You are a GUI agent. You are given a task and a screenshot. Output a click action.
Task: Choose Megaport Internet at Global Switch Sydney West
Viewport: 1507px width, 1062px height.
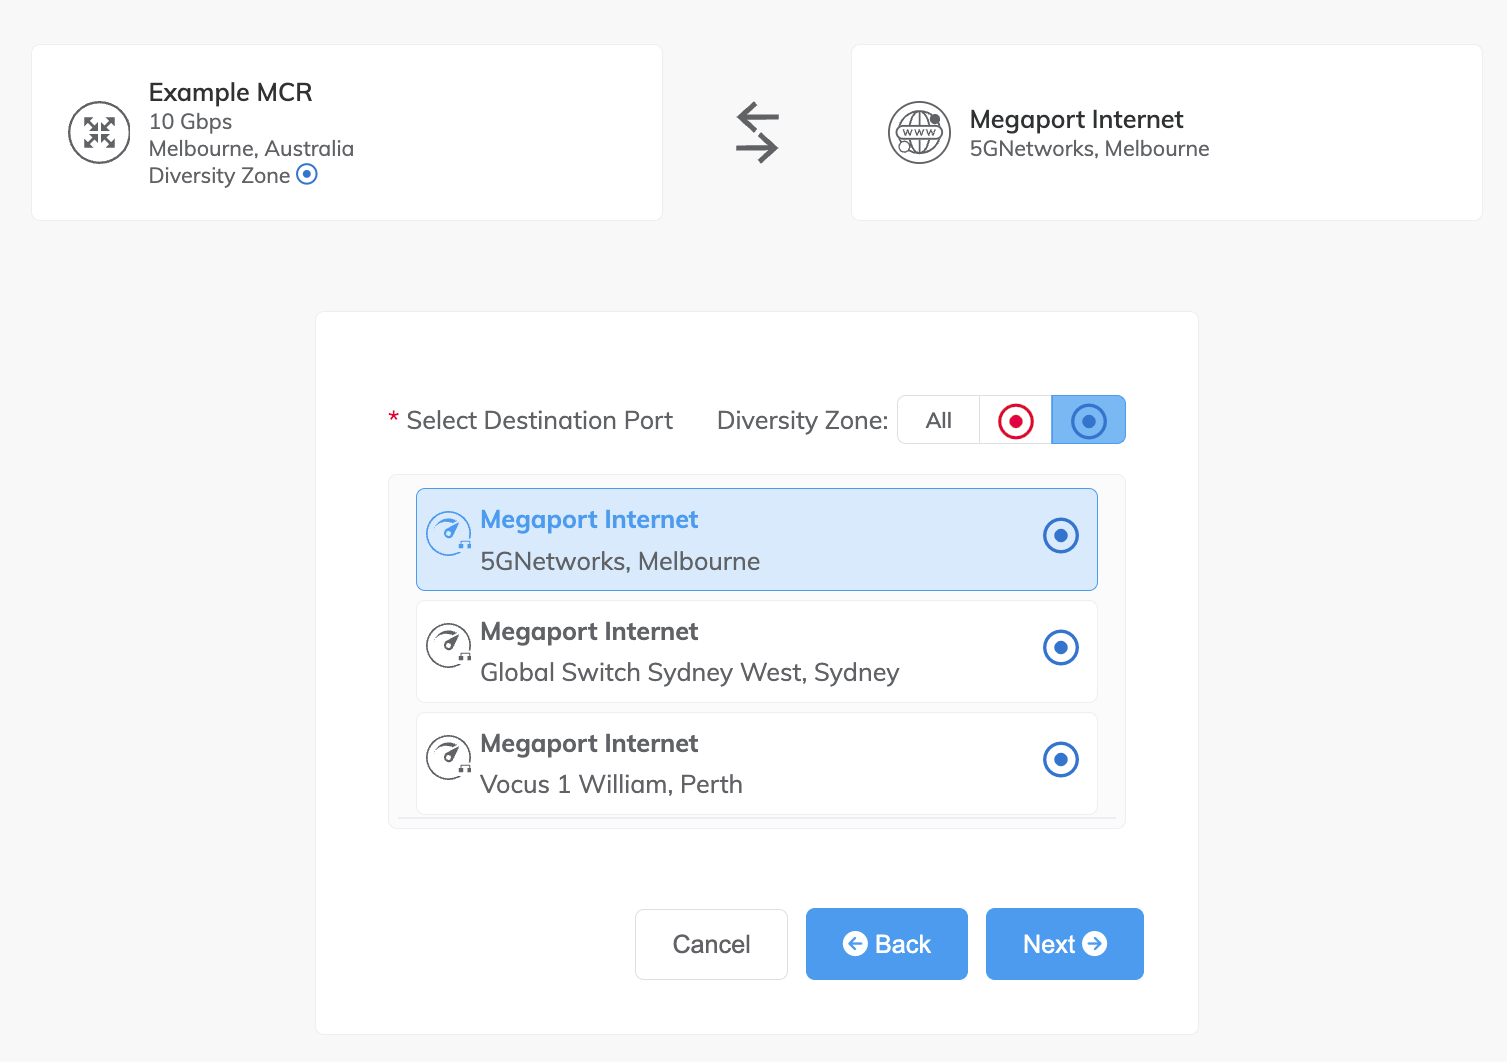757,651
